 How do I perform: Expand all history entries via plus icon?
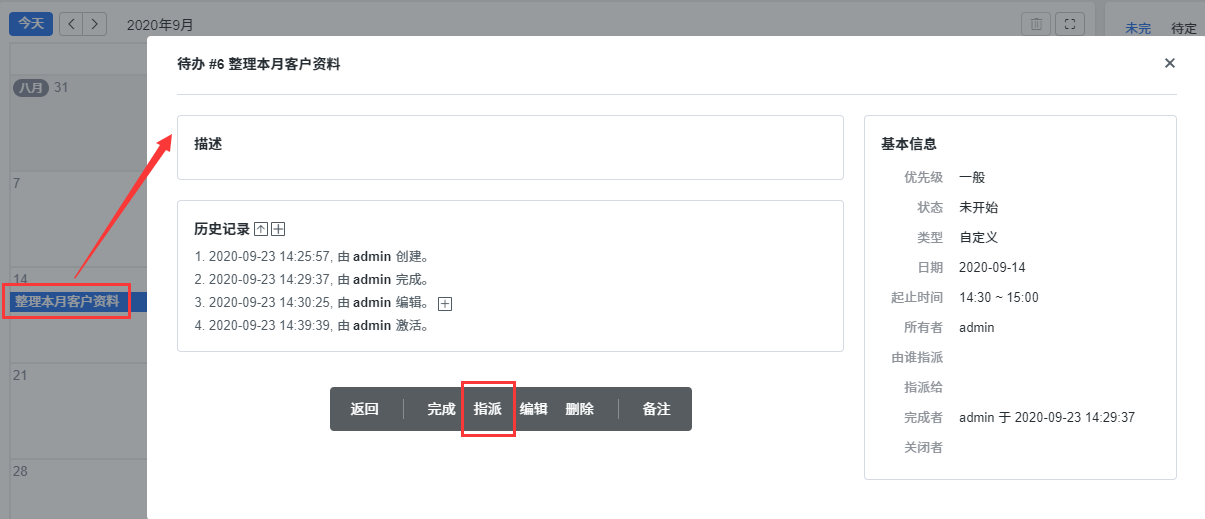click(x=278, y=229)
